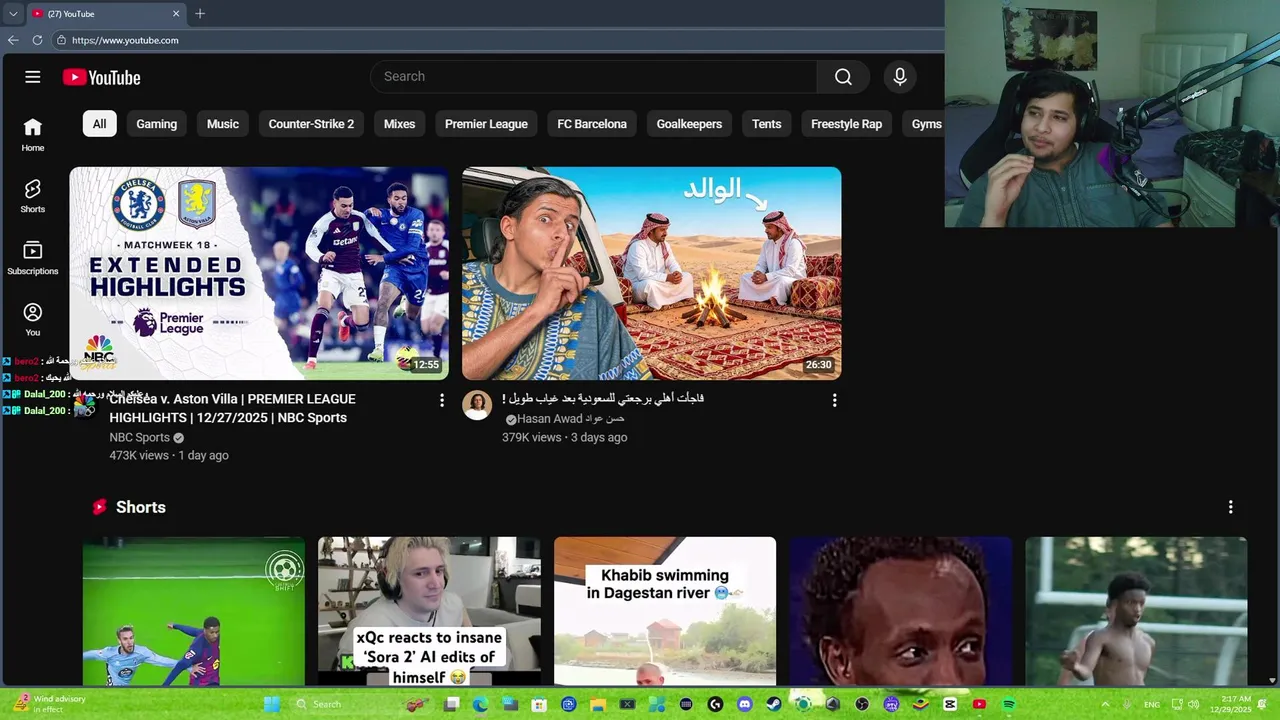Reload the page with refresh button
This screenshot has width=1280, height=720.
37,40
